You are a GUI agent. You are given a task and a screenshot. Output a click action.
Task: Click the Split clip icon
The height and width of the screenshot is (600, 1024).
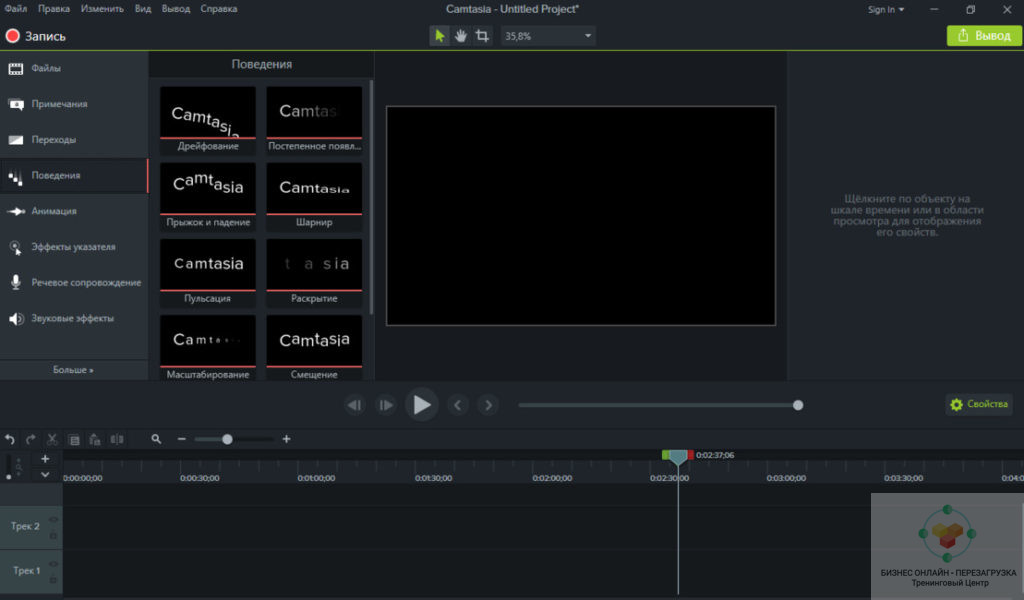tap(117, 439)
